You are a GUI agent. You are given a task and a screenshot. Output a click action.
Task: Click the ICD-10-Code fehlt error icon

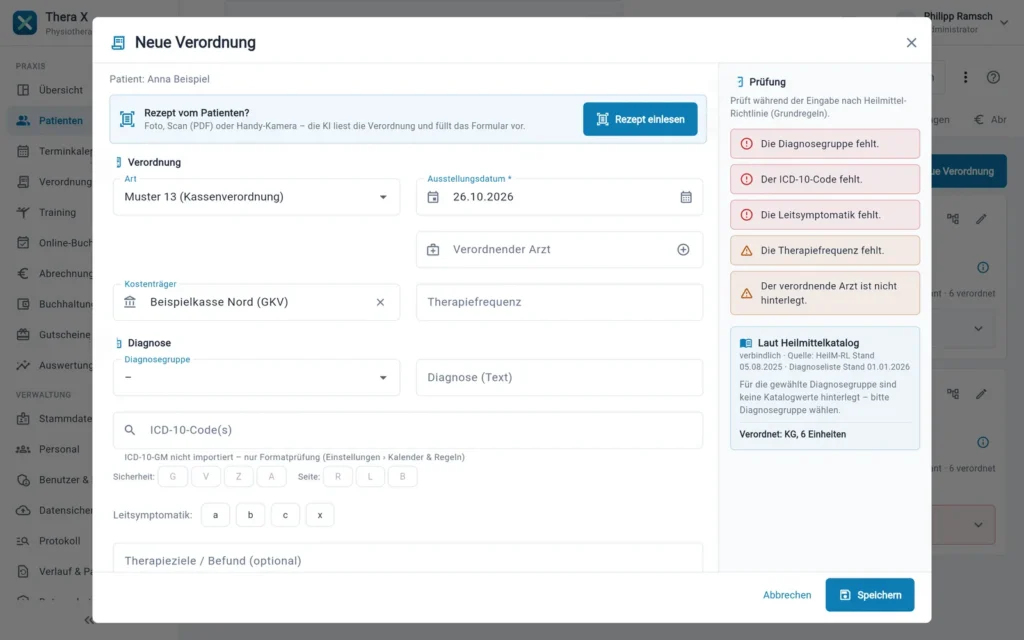tap(746, 179)
